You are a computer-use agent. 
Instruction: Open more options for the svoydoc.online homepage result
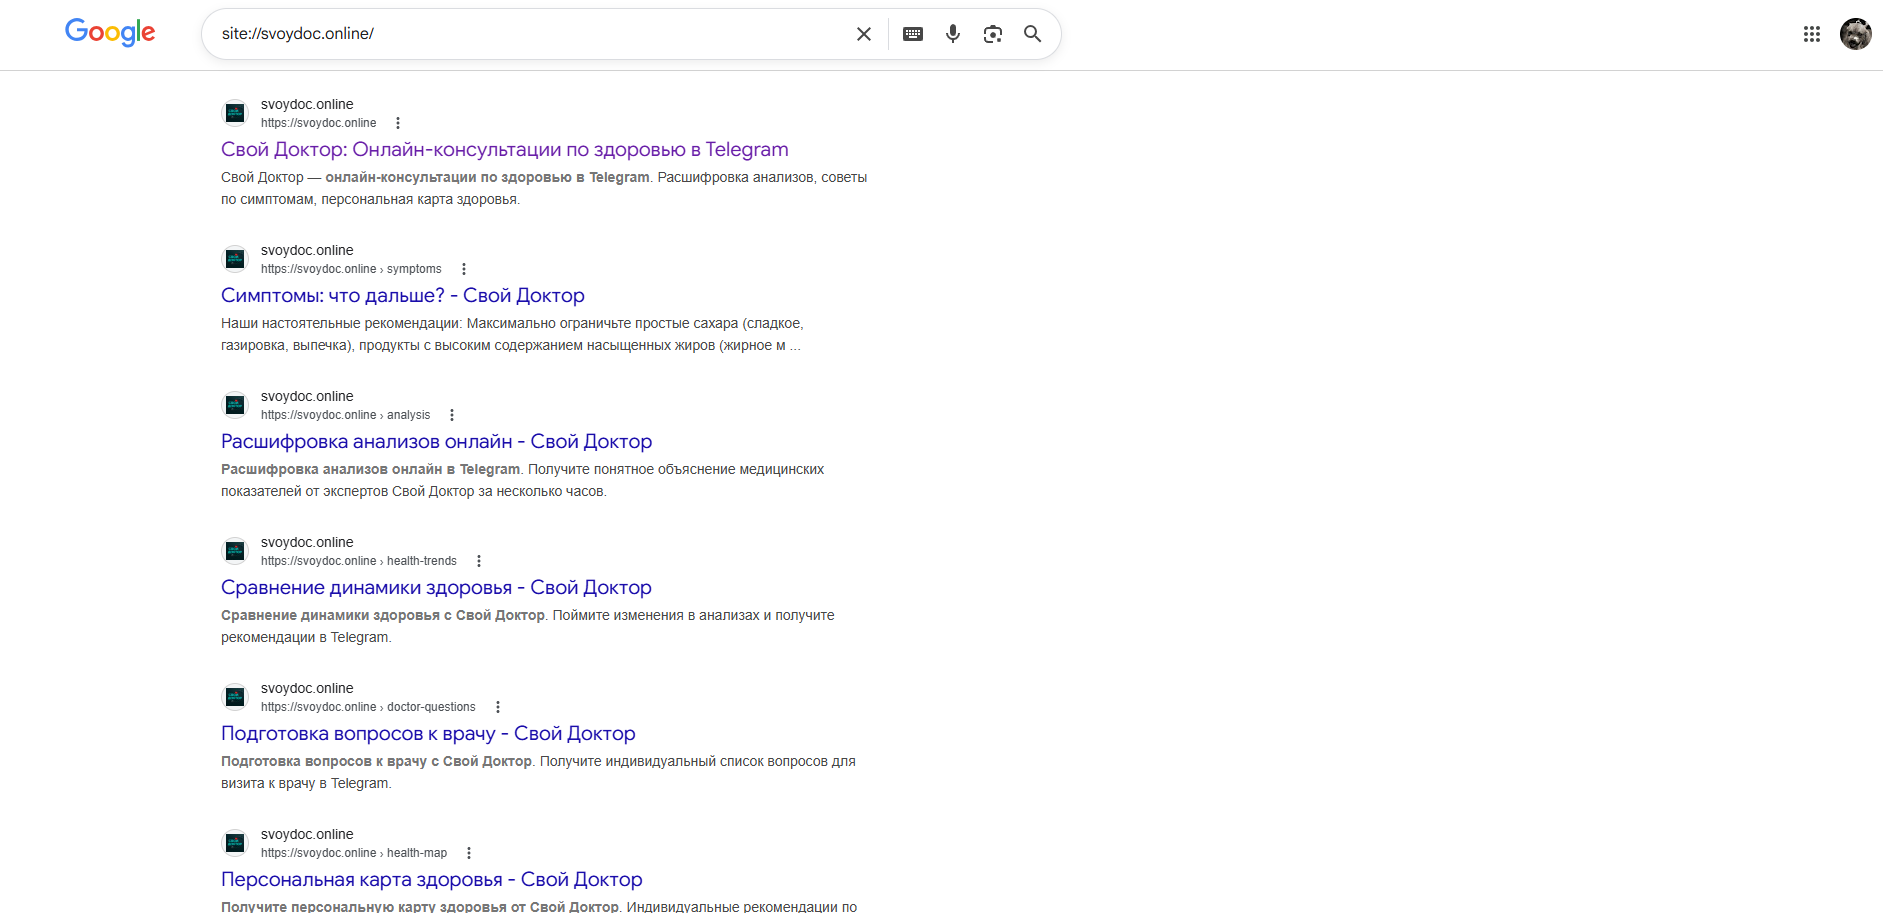point(398,123)
